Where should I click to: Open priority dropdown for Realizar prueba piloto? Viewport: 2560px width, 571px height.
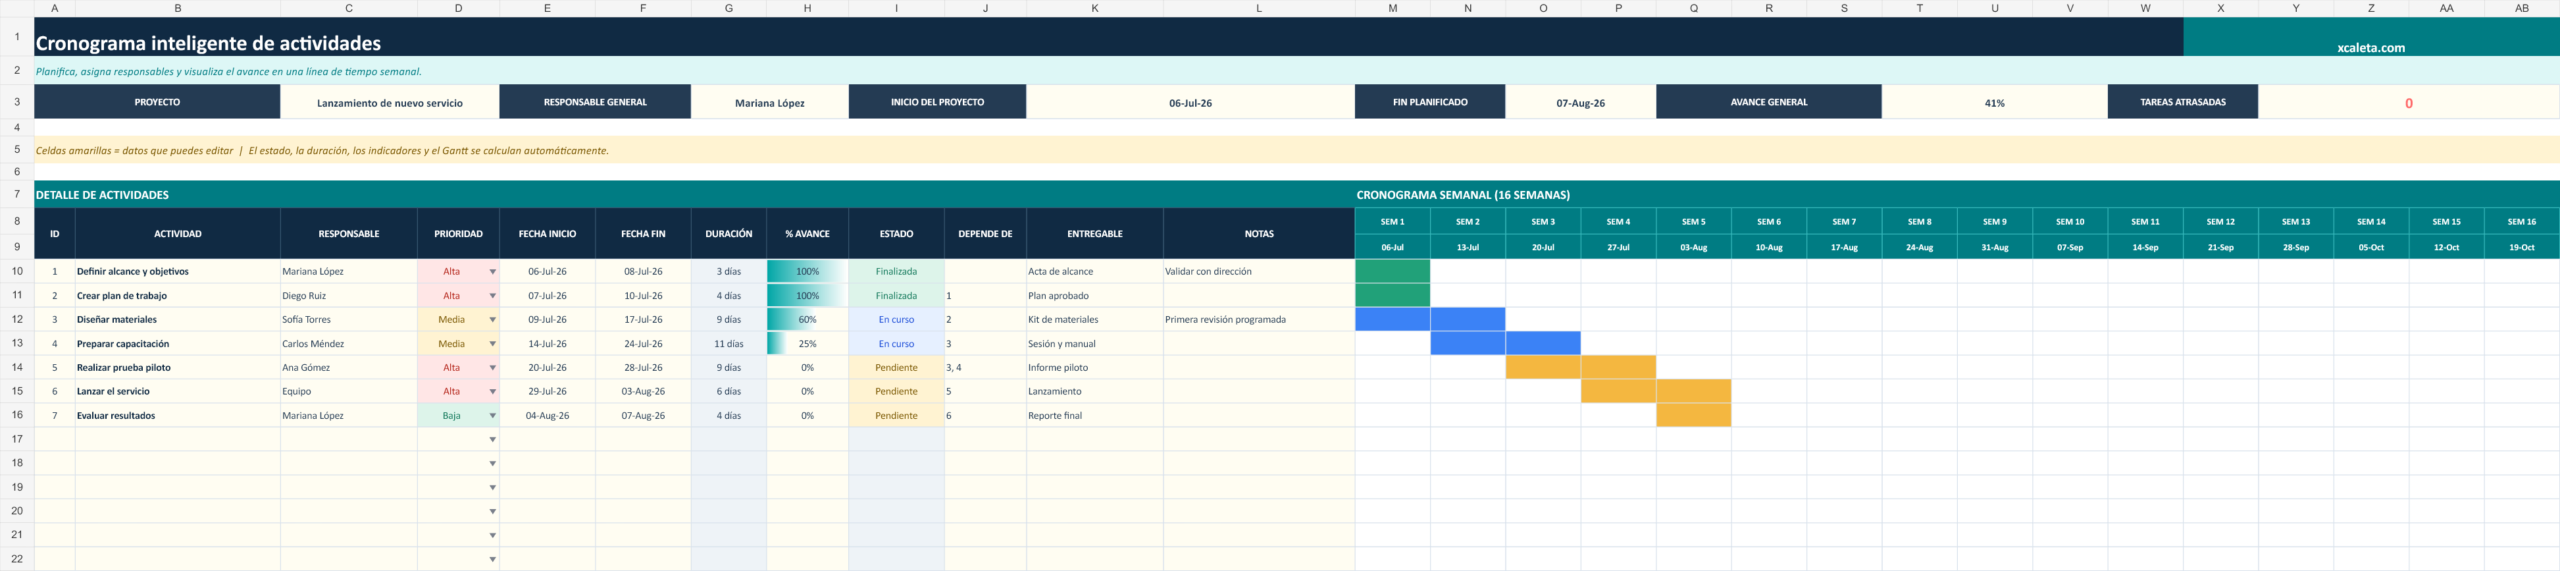(x=492, y=367)
